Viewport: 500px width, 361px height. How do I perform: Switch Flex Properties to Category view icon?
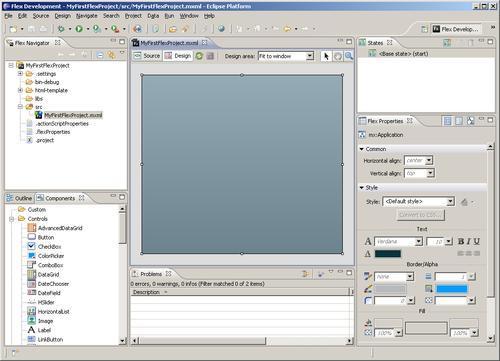click(459, 121)
